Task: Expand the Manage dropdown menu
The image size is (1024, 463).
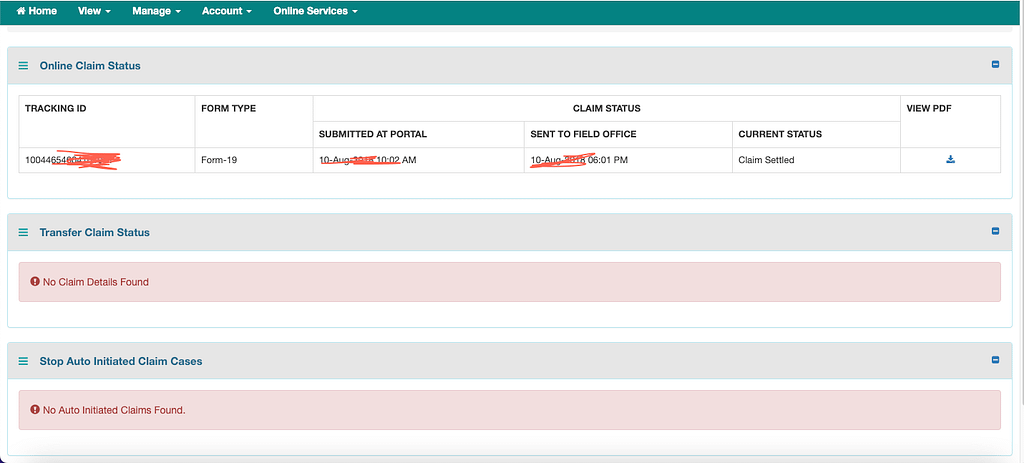Action: (x=157, y=11)
